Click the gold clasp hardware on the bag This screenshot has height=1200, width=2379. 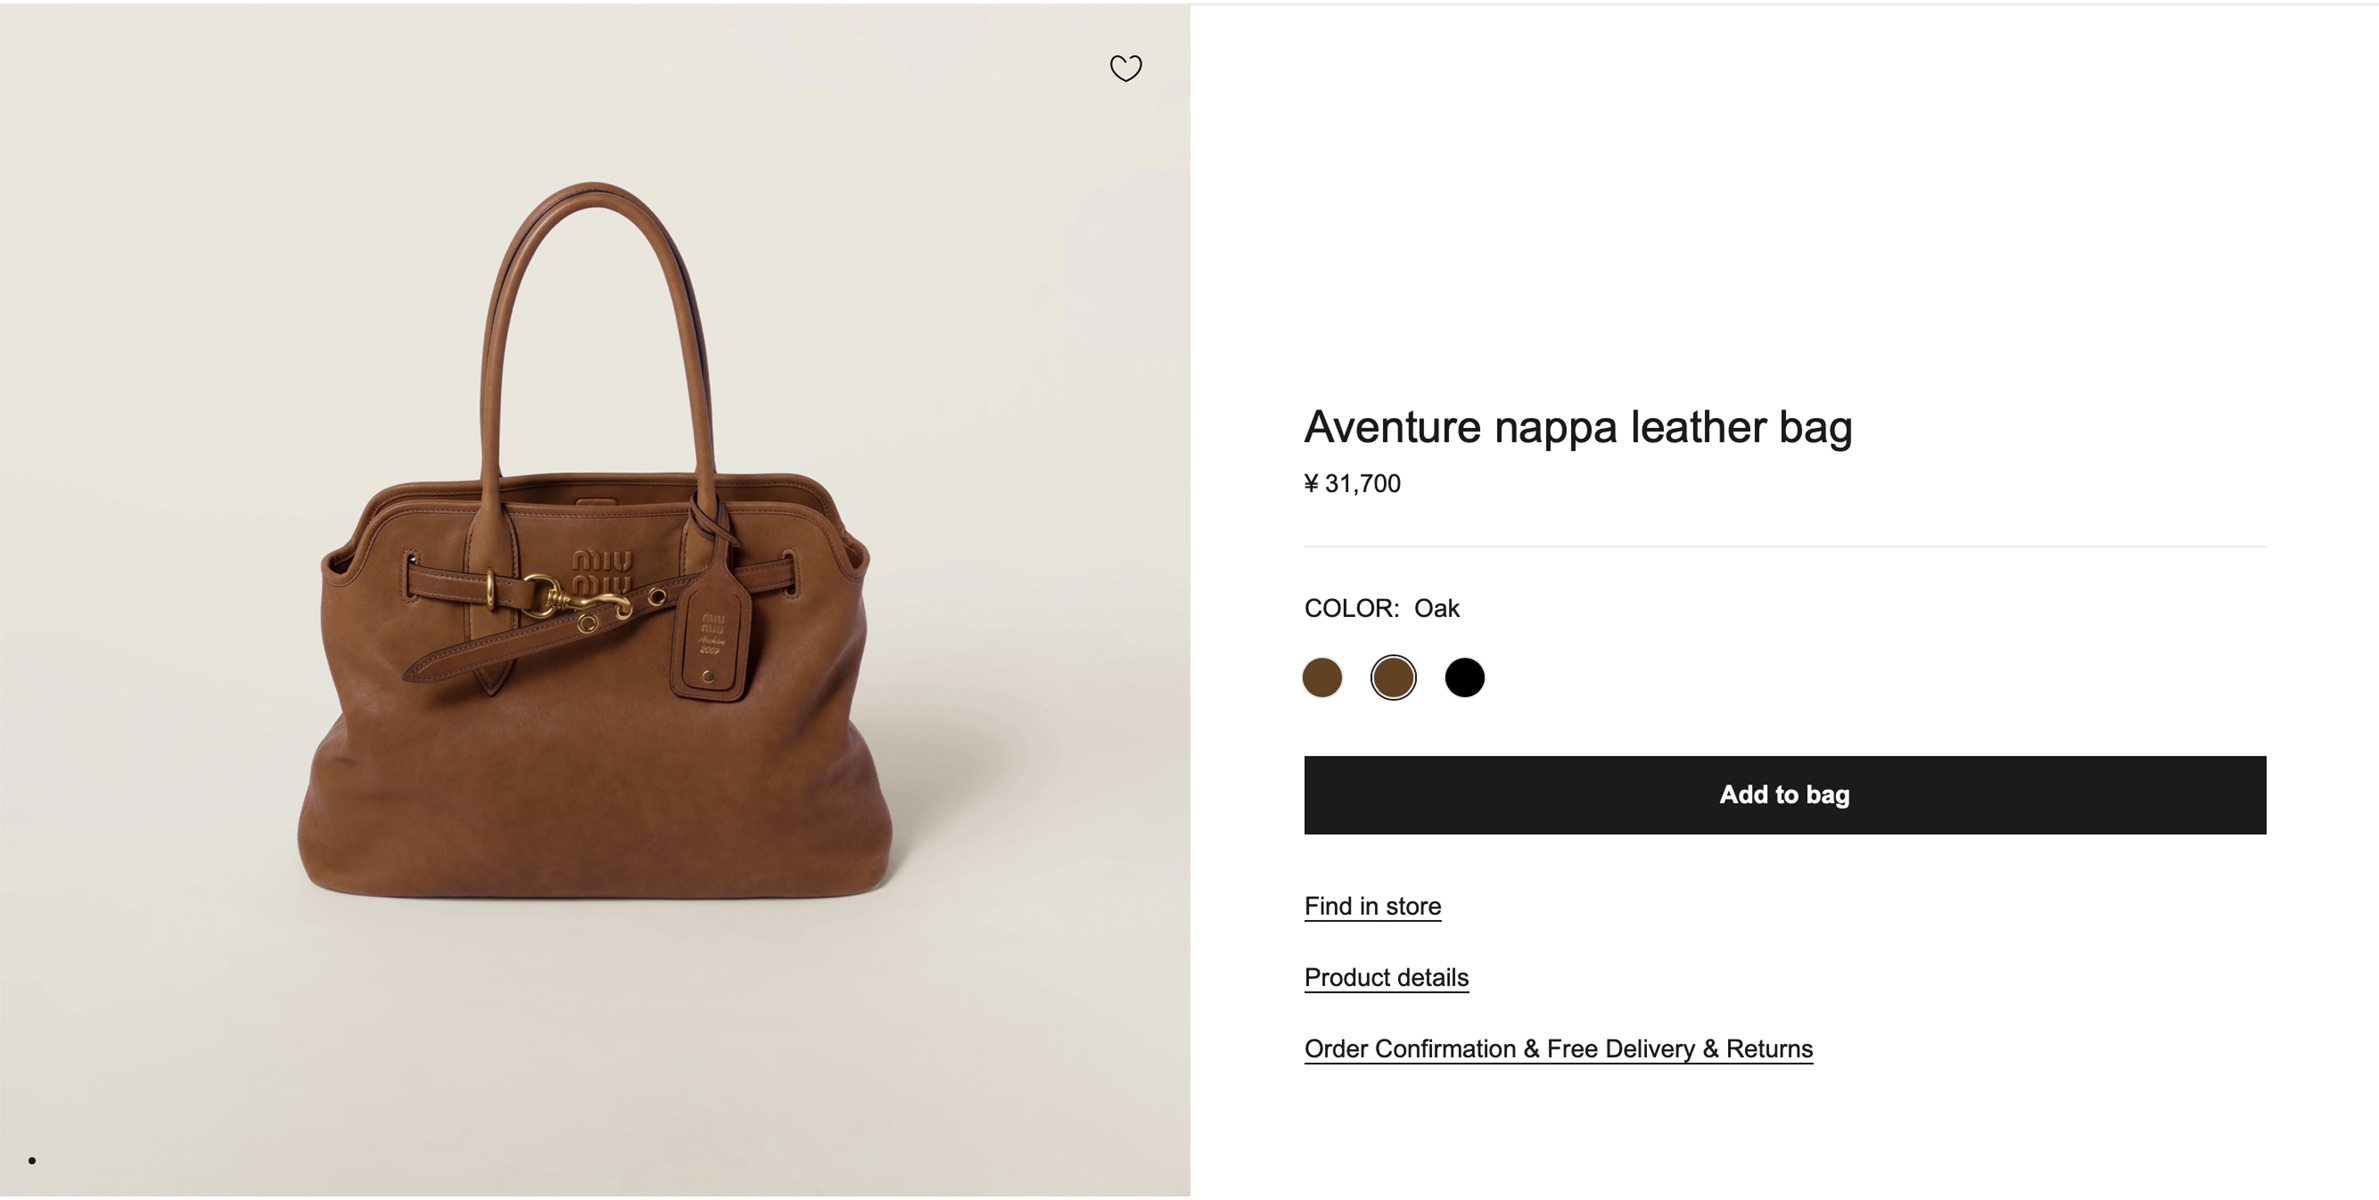tap(580, 601)
